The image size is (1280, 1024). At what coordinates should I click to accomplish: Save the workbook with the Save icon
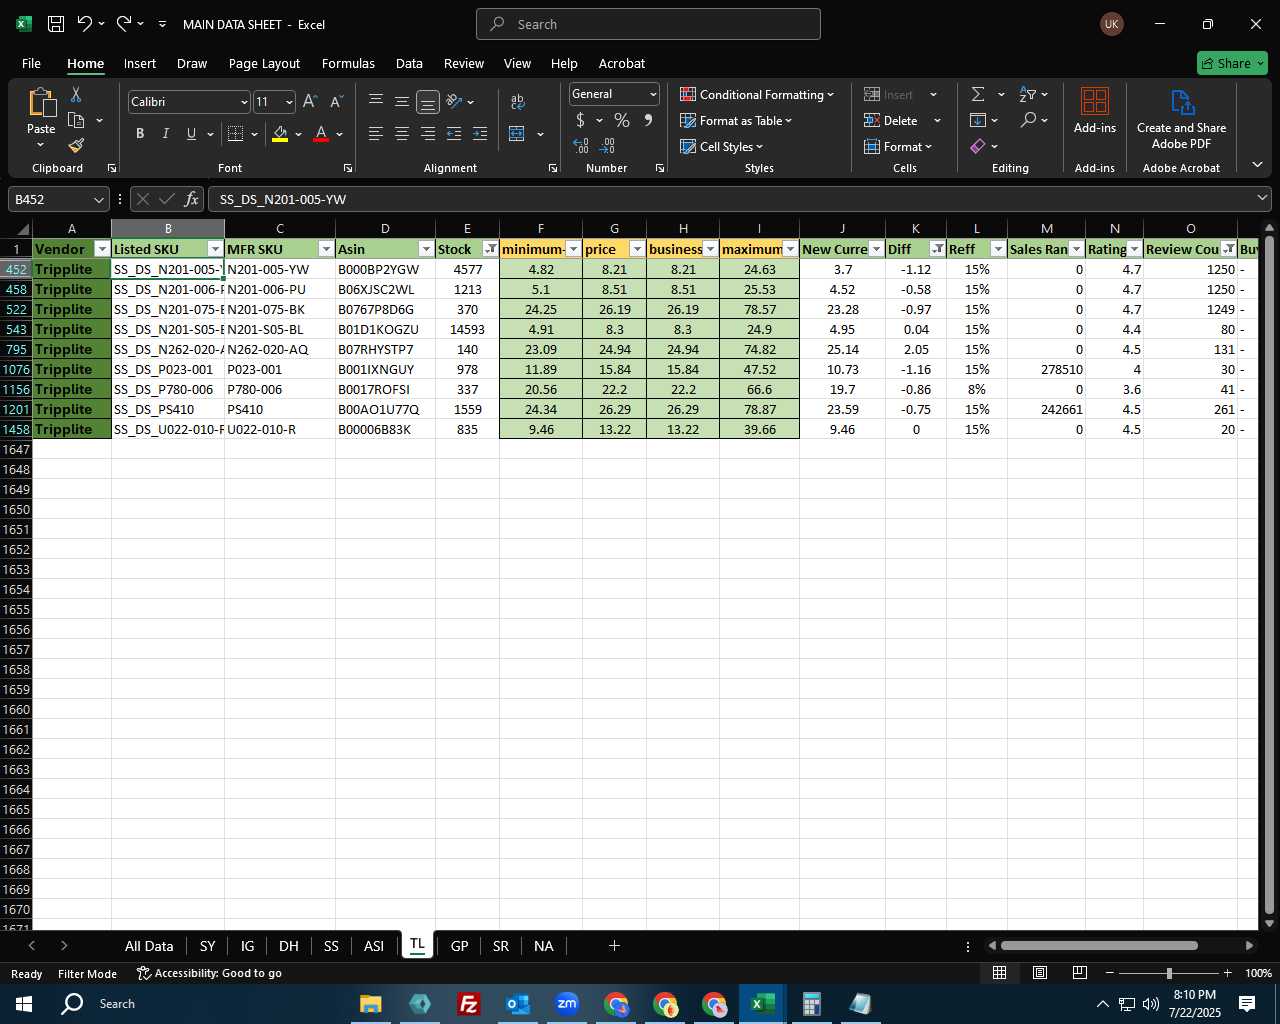56,24
